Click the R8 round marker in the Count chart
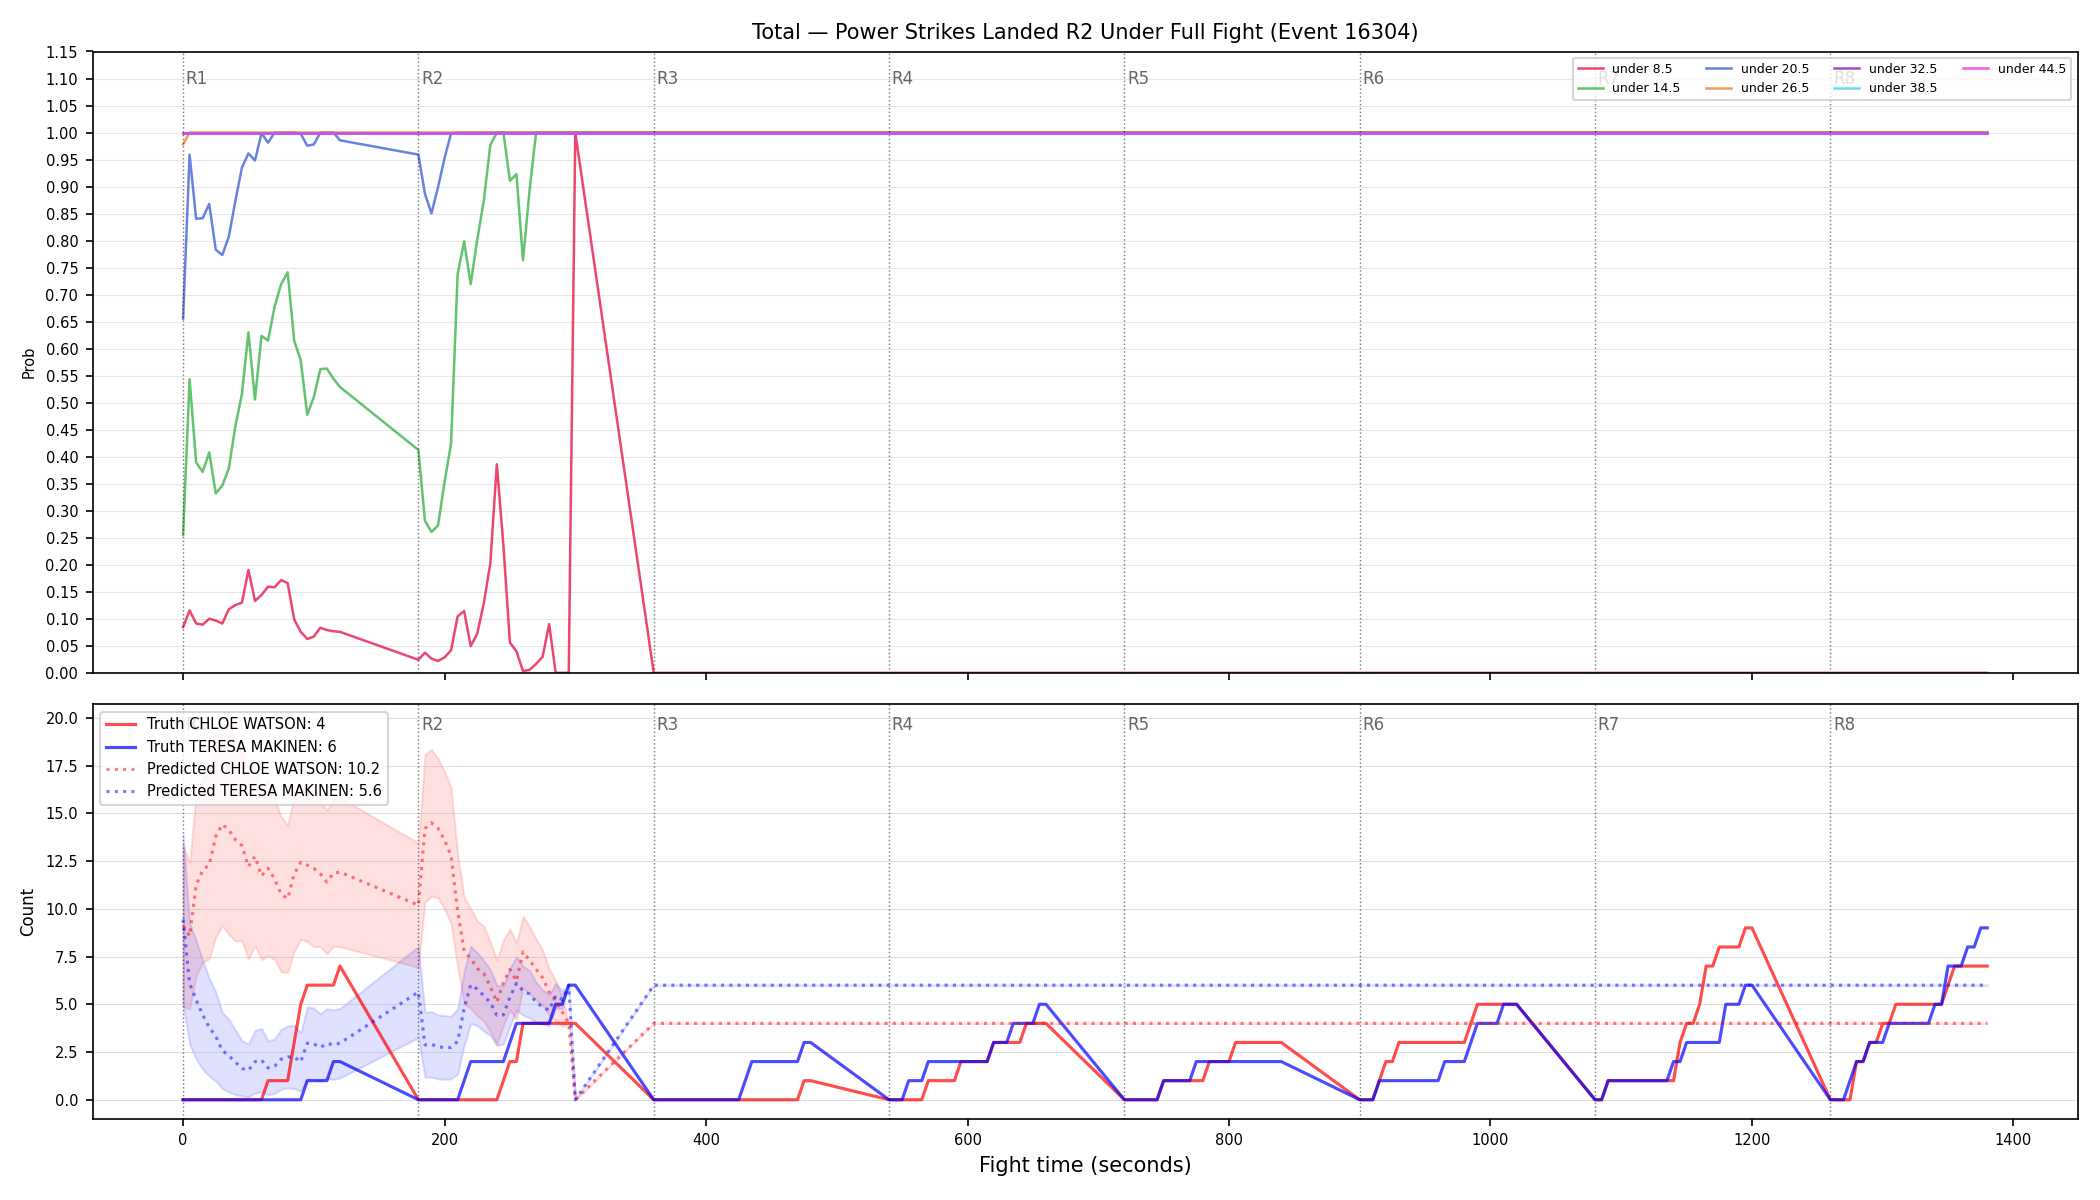Image resolution: width=2100 pixels, height=1200 pixels. 1844,724
